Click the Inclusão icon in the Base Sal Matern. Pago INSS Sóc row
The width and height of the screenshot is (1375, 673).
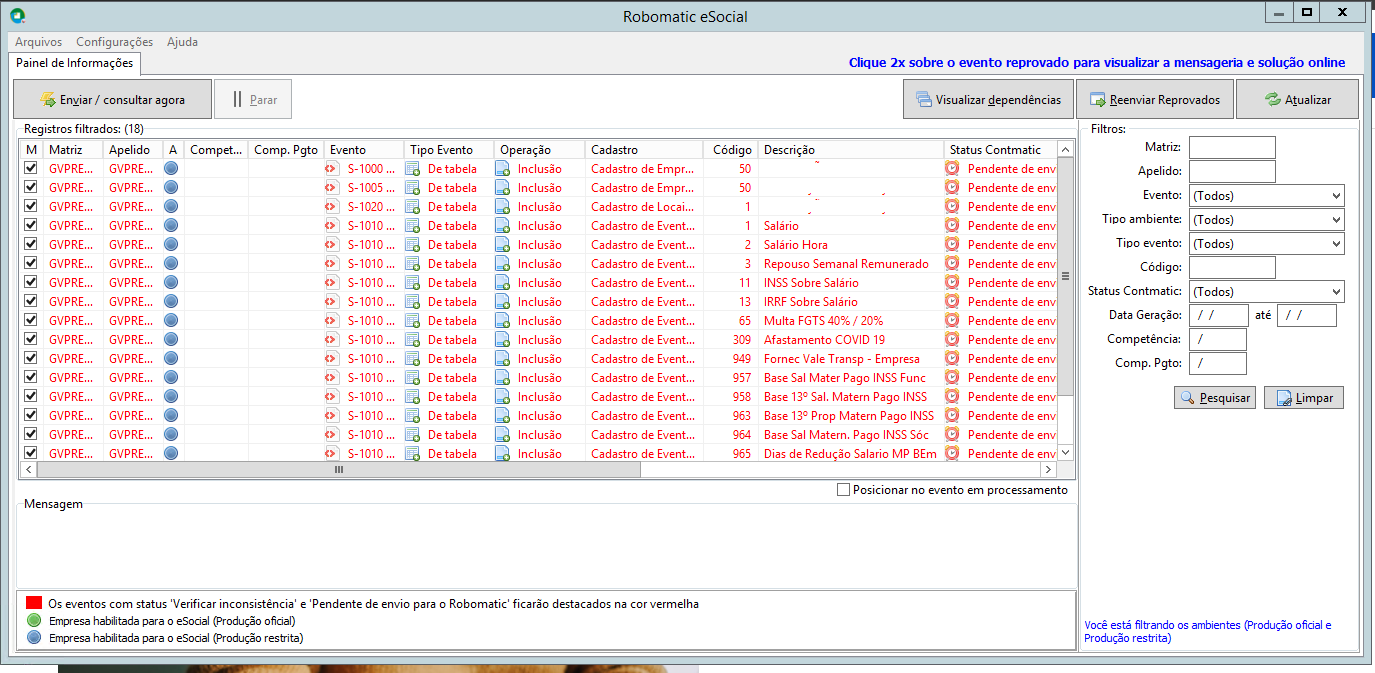click(x=503, y=435)
